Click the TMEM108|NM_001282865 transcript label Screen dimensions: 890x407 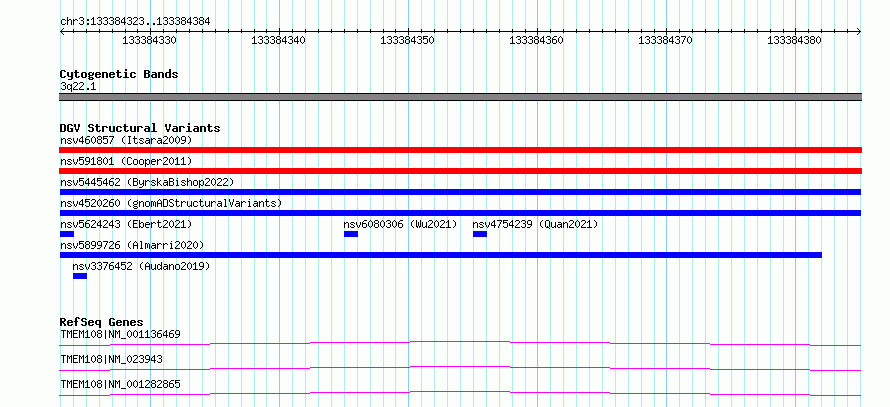(x=120, y=384)
